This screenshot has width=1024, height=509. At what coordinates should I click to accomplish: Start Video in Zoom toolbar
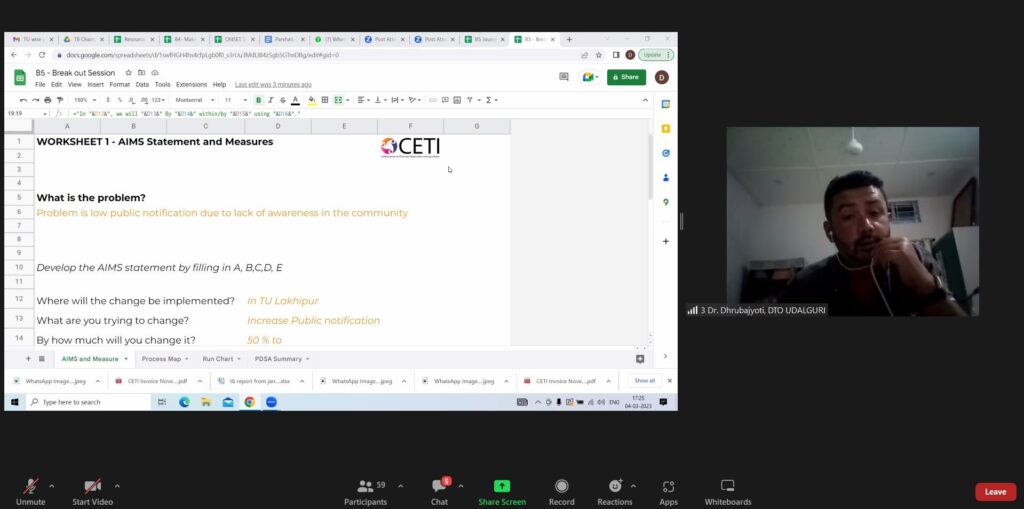tap(92, 487)
